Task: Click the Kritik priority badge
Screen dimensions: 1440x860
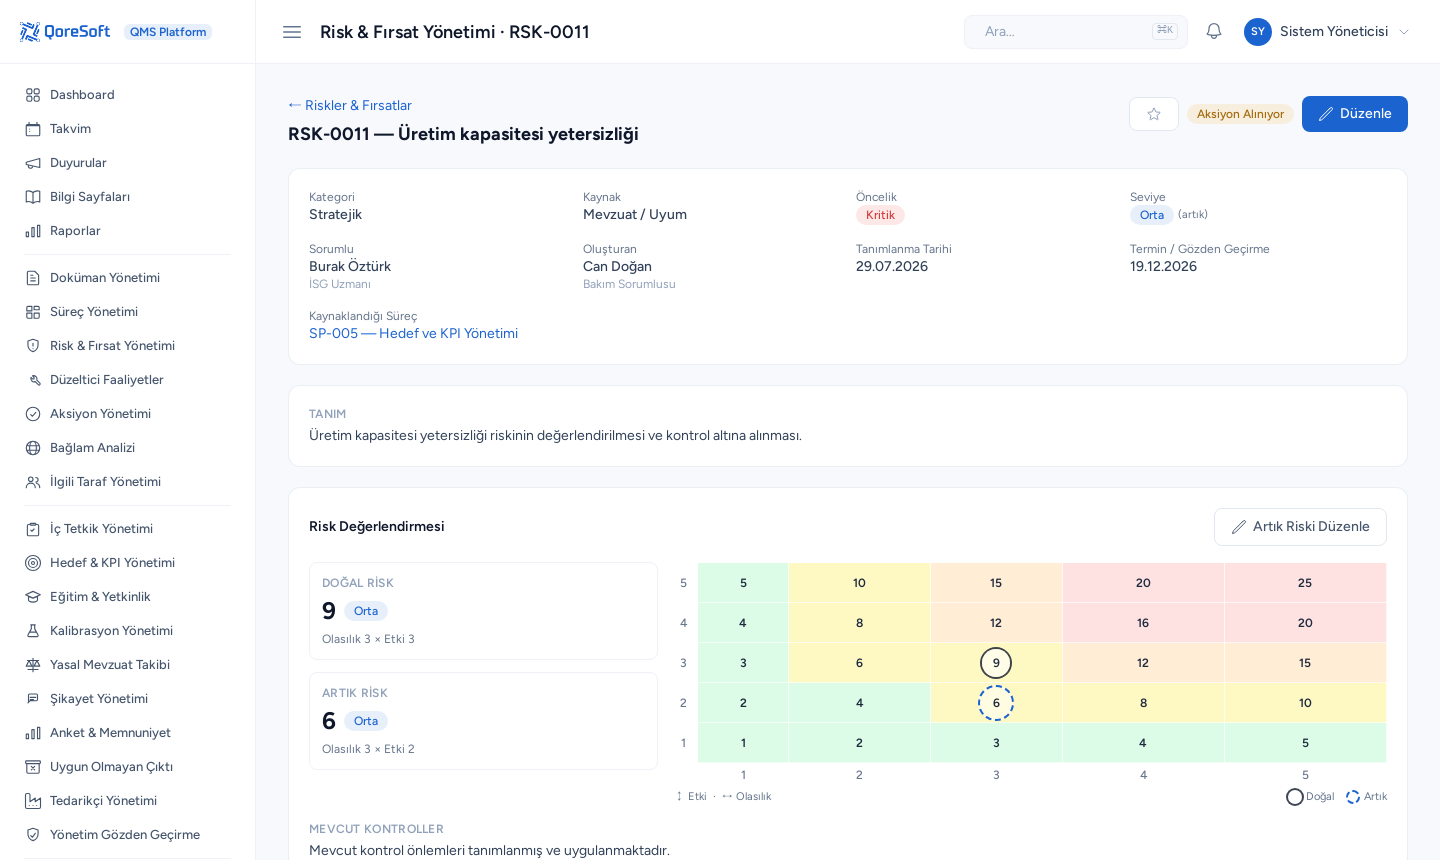Action: pos(880,215)
